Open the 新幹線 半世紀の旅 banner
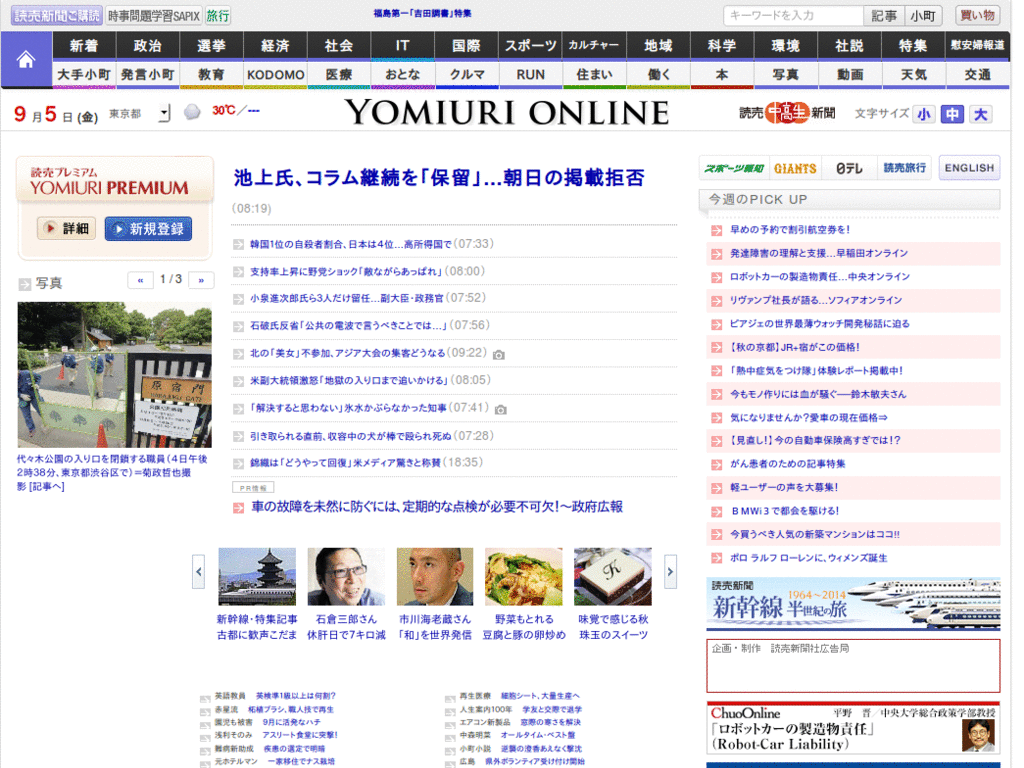 (x=853, y=604)
